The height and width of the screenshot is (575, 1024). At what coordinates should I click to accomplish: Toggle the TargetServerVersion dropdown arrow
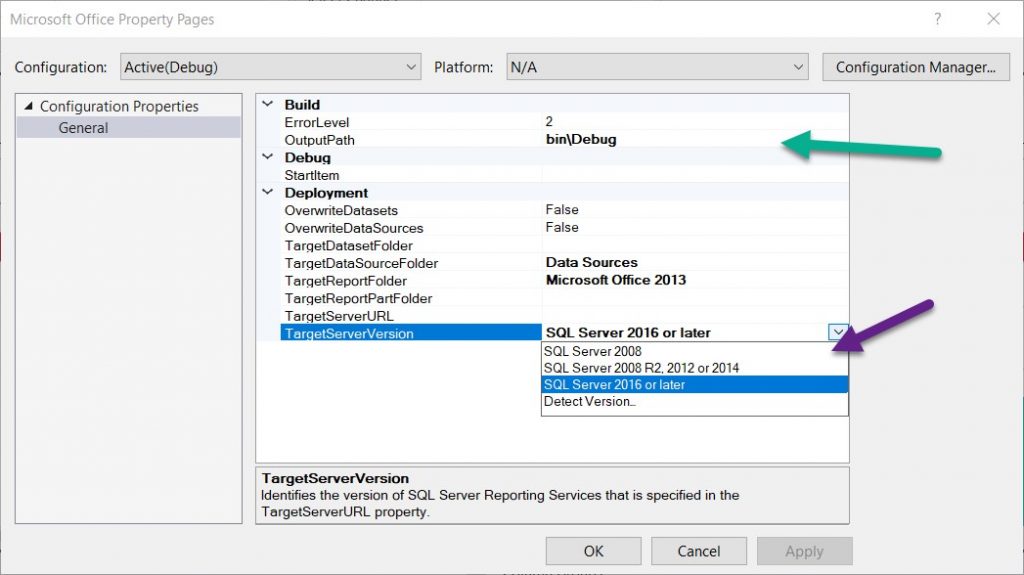point(838,333)
